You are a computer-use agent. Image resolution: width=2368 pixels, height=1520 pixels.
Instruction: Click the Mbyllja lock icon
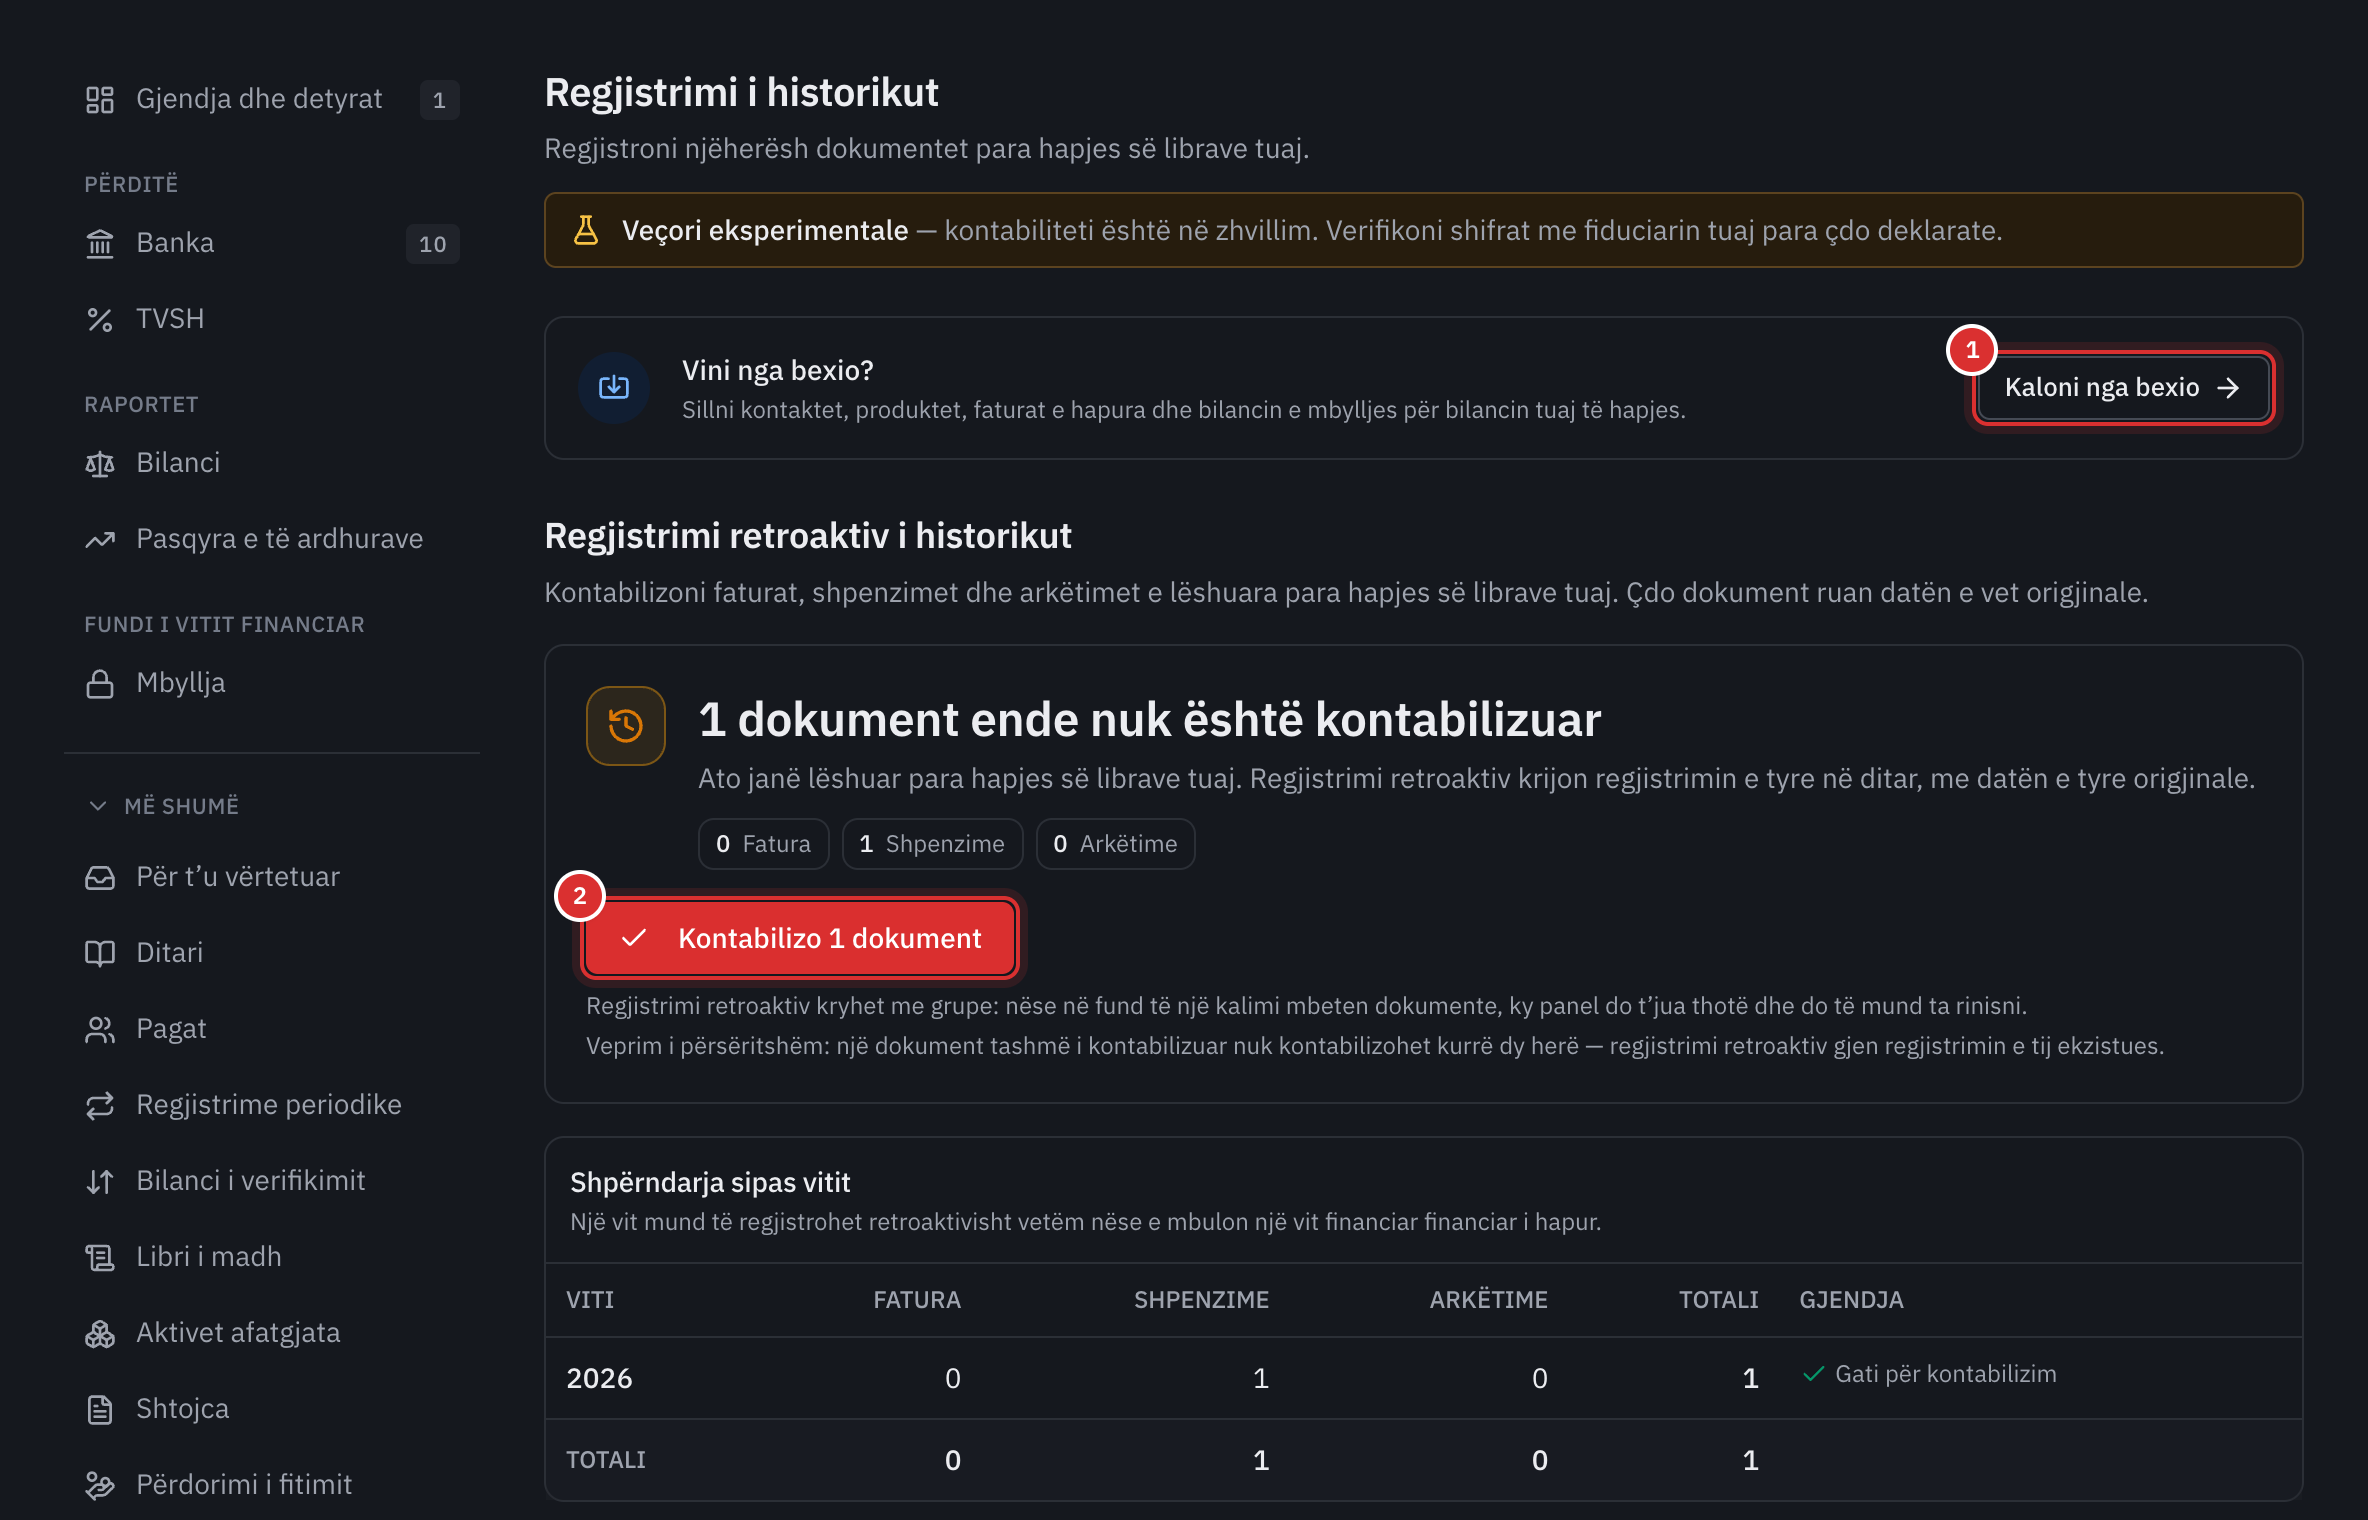tap(100, 683)
